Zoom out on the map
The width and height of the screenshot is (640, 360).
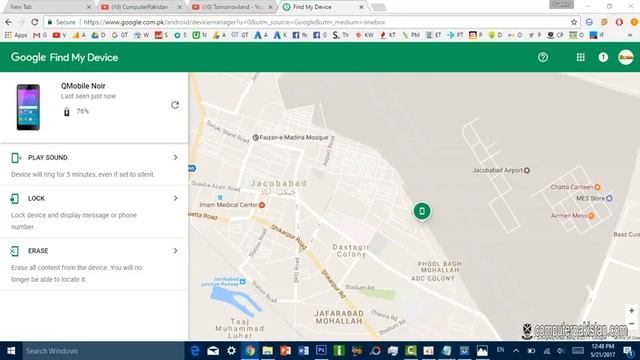click(631, 324)
